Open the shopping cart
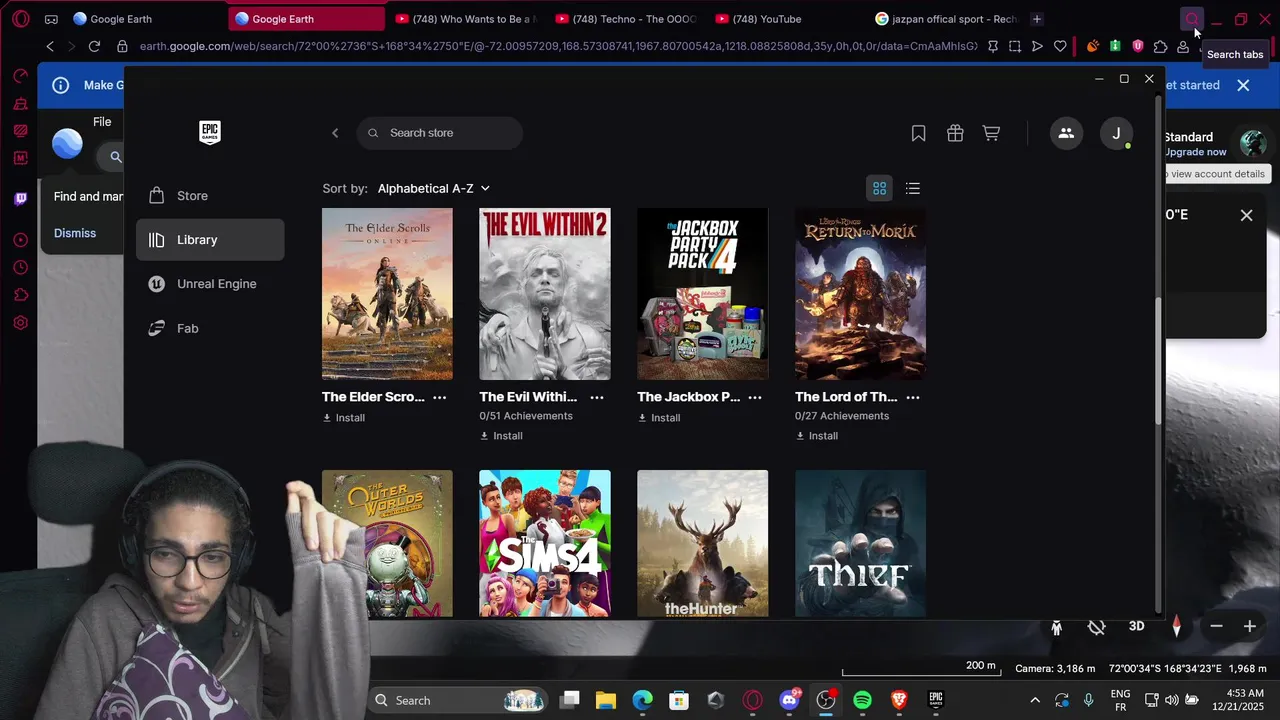The width and height of the screenshot is (1280, 720). point(991,133)
